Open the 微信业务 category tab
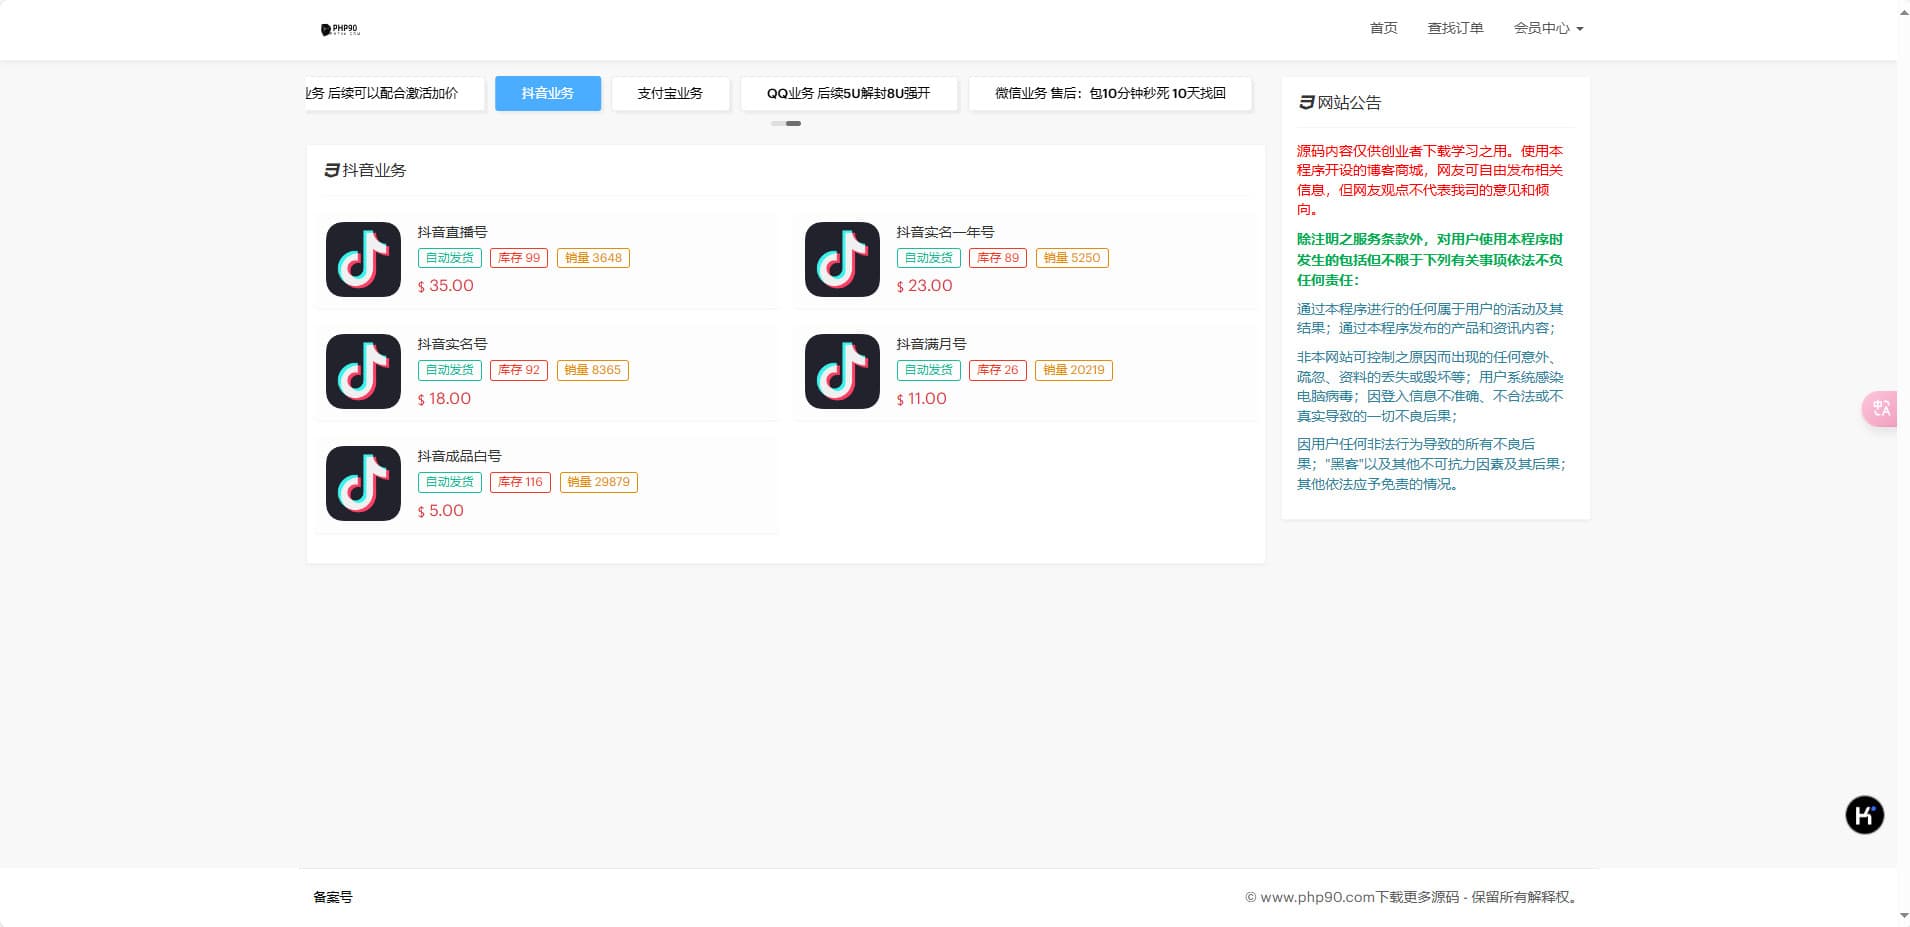The width and height of the screenshot is (1910, 927). [1109, 93]
